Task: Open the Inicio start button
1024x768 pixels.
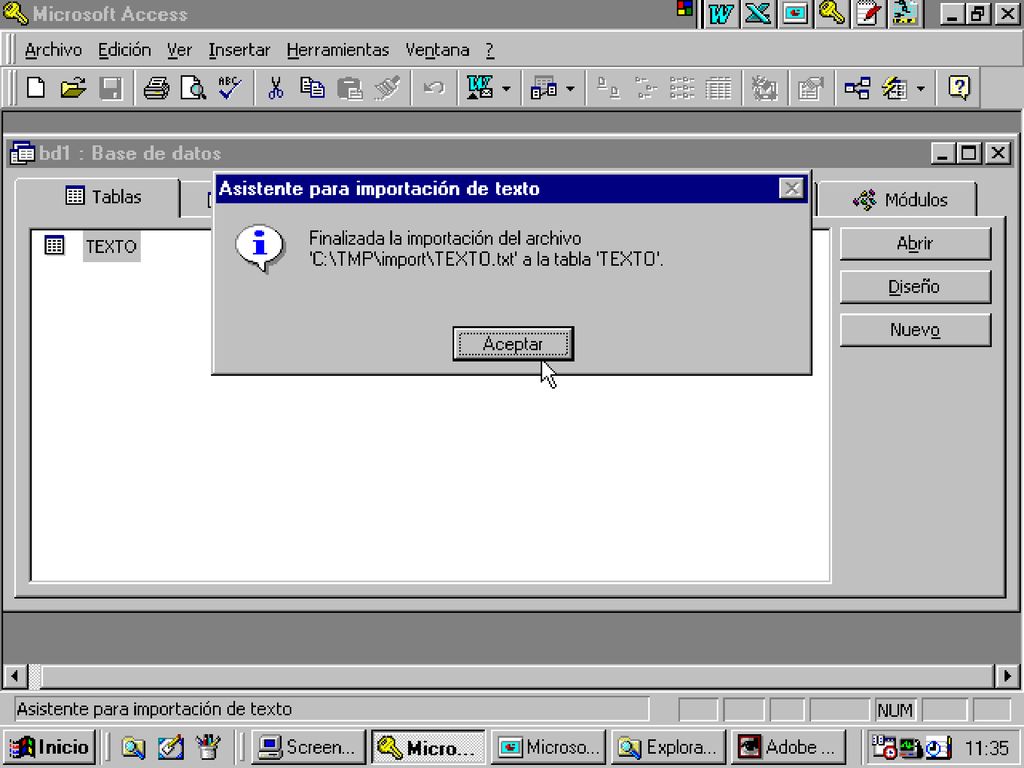Action: click(x=50, y=747)
